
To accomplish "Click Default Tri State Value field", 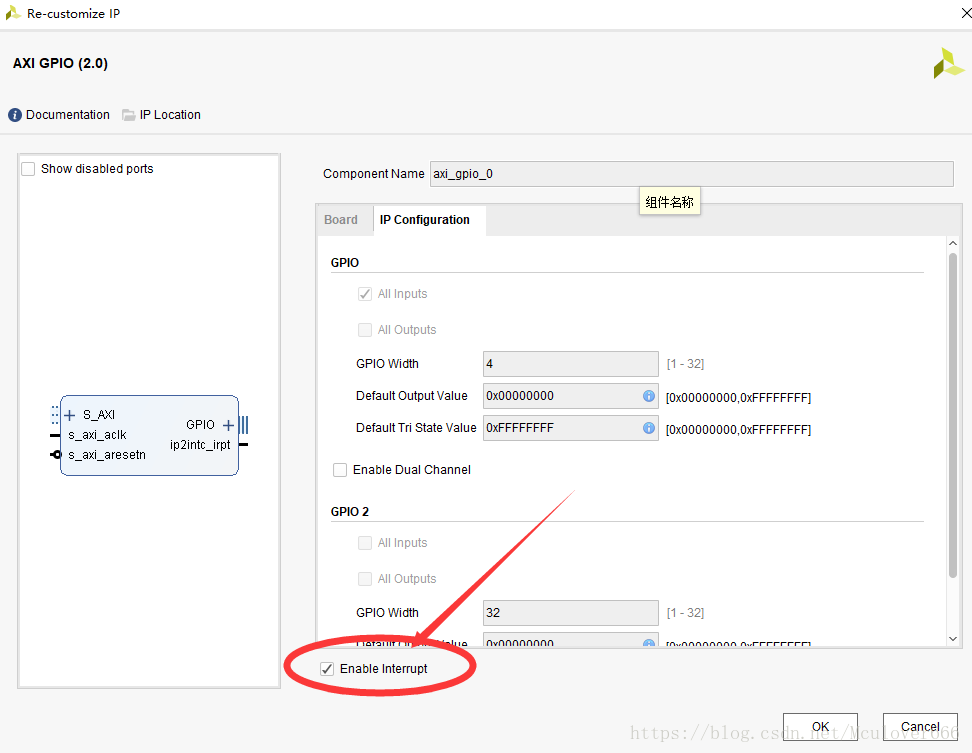I will pyautogui.click(x=570, y=428).
